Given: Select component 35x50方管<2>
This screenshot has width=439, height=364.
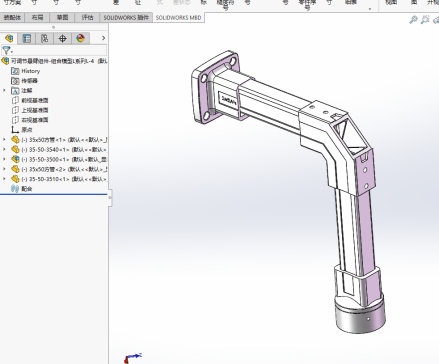Looking at the screenshot, I should click(64, 169).
